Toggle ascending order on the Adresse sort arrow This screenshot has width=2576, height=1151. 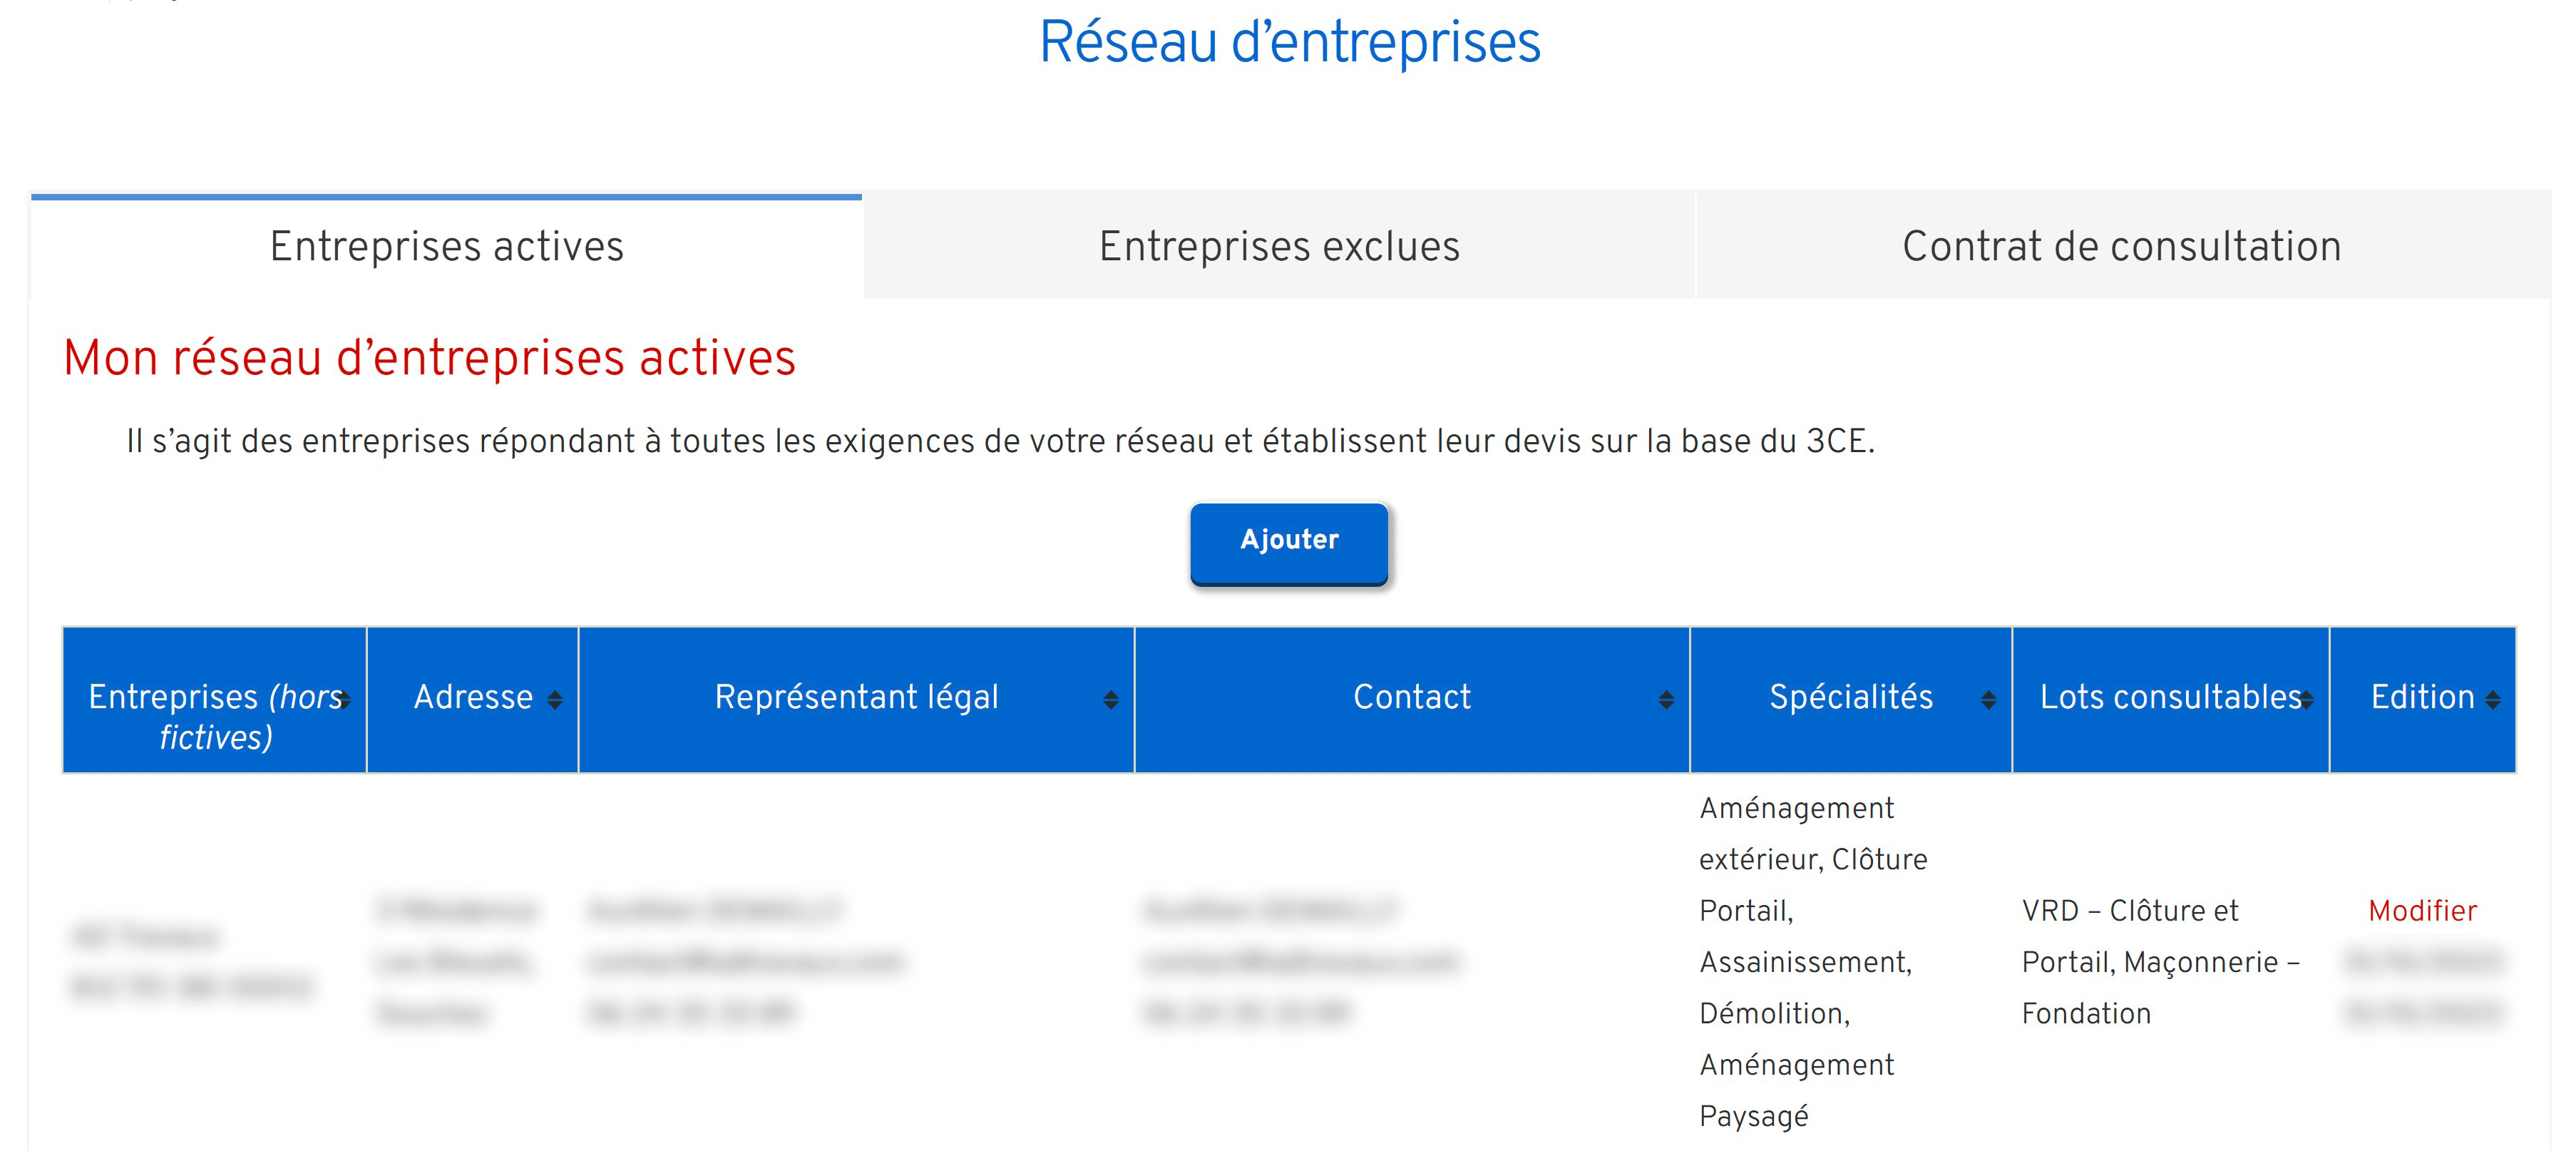tap(553, 699)
